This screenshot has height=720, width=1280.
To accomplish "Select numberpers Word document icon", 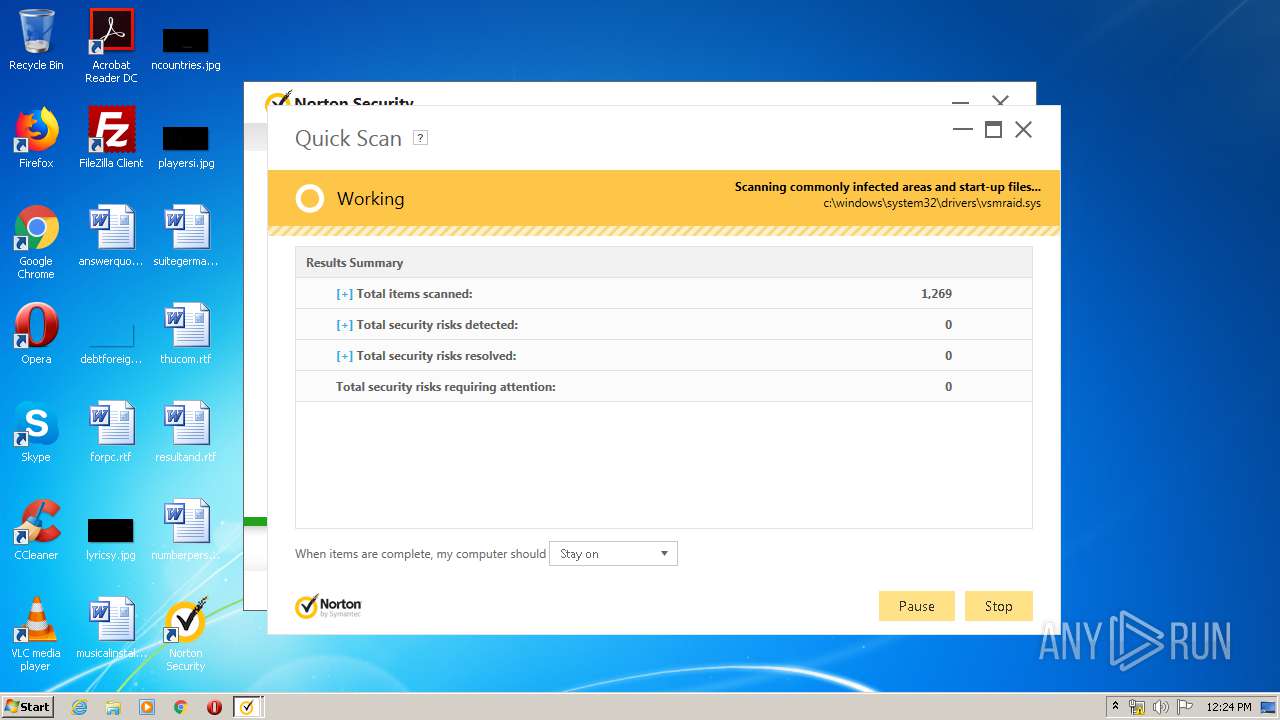I will click(186, 530).
